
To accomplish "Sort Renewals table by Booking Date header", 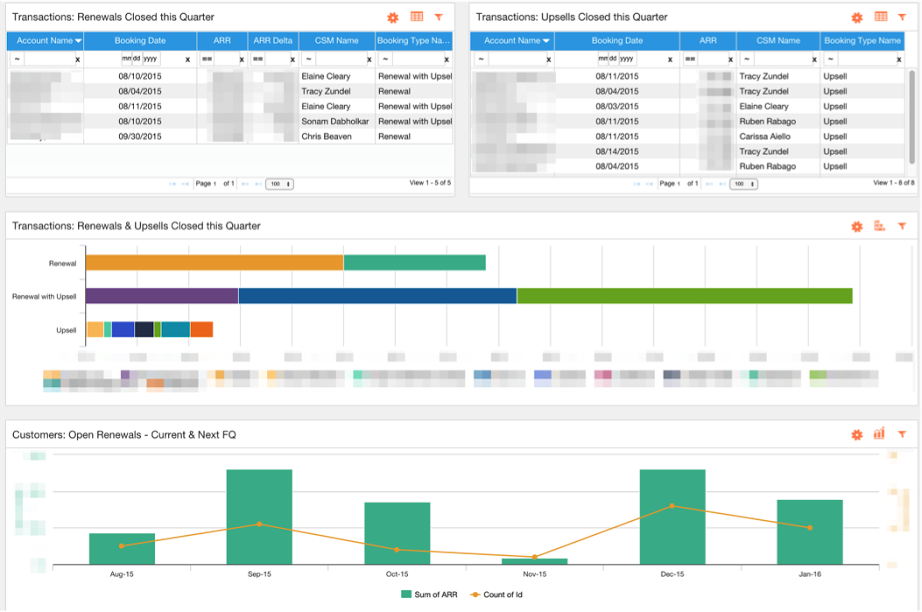I will 140,41.
